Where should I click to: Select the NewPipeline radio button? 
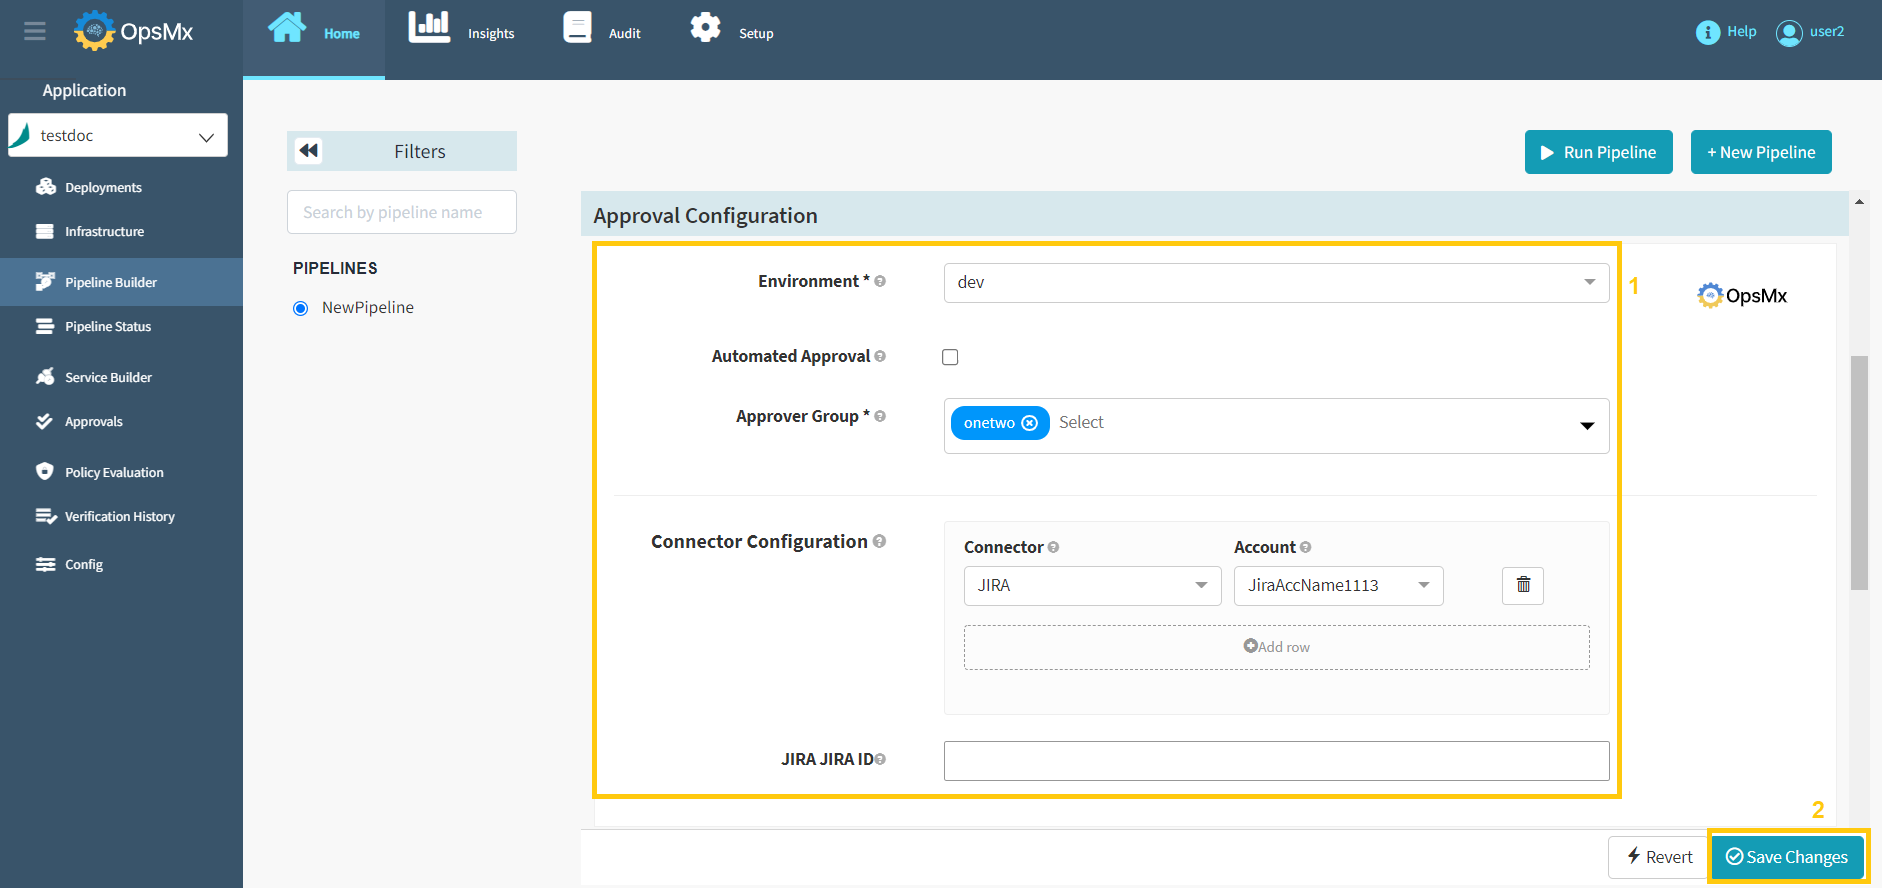pyautogui.click(x=300, y=308)
